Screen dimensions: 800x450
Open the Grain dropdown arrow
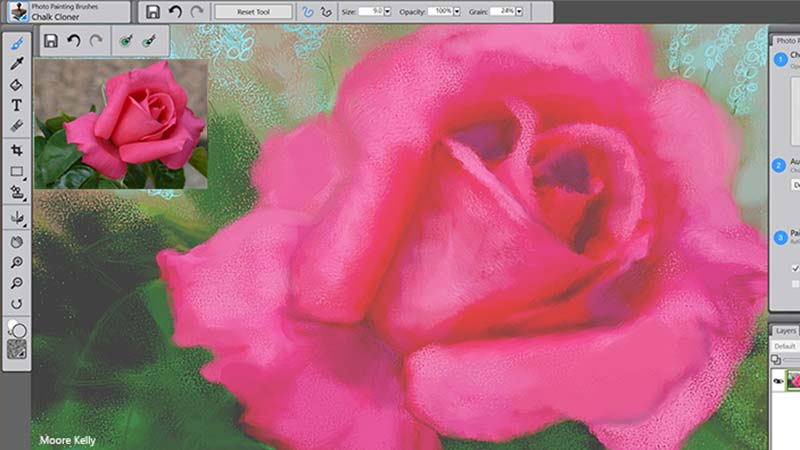point(519,12)
